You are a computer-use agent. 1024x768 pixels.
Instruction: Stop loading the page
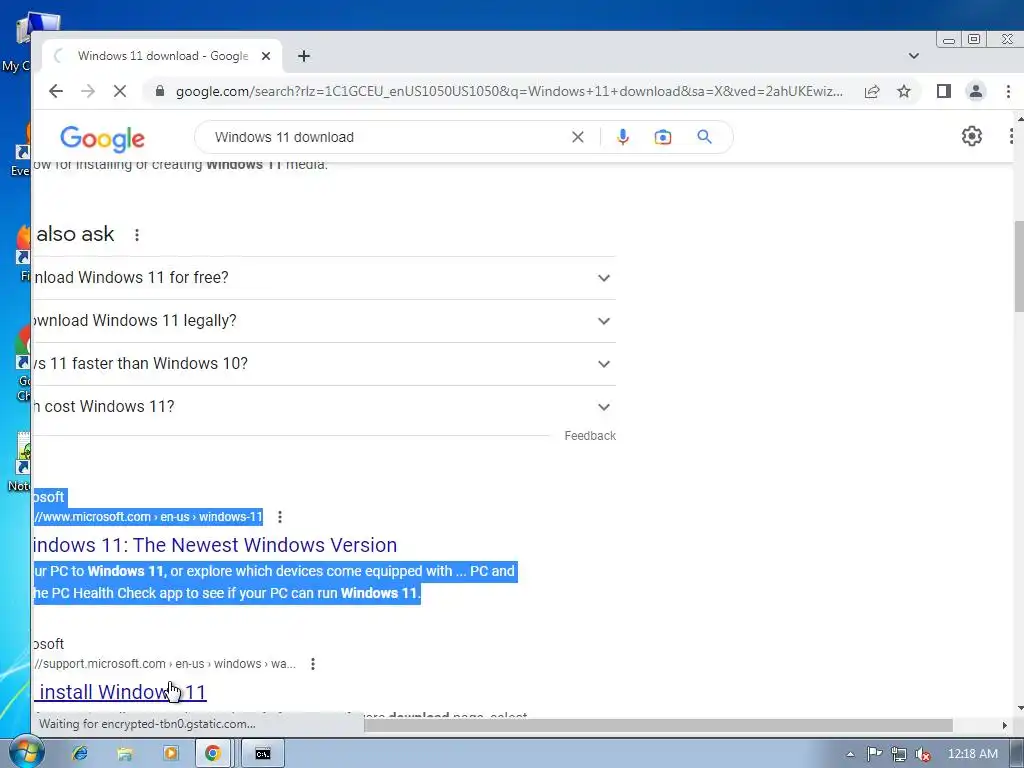[x=120, y=91]
